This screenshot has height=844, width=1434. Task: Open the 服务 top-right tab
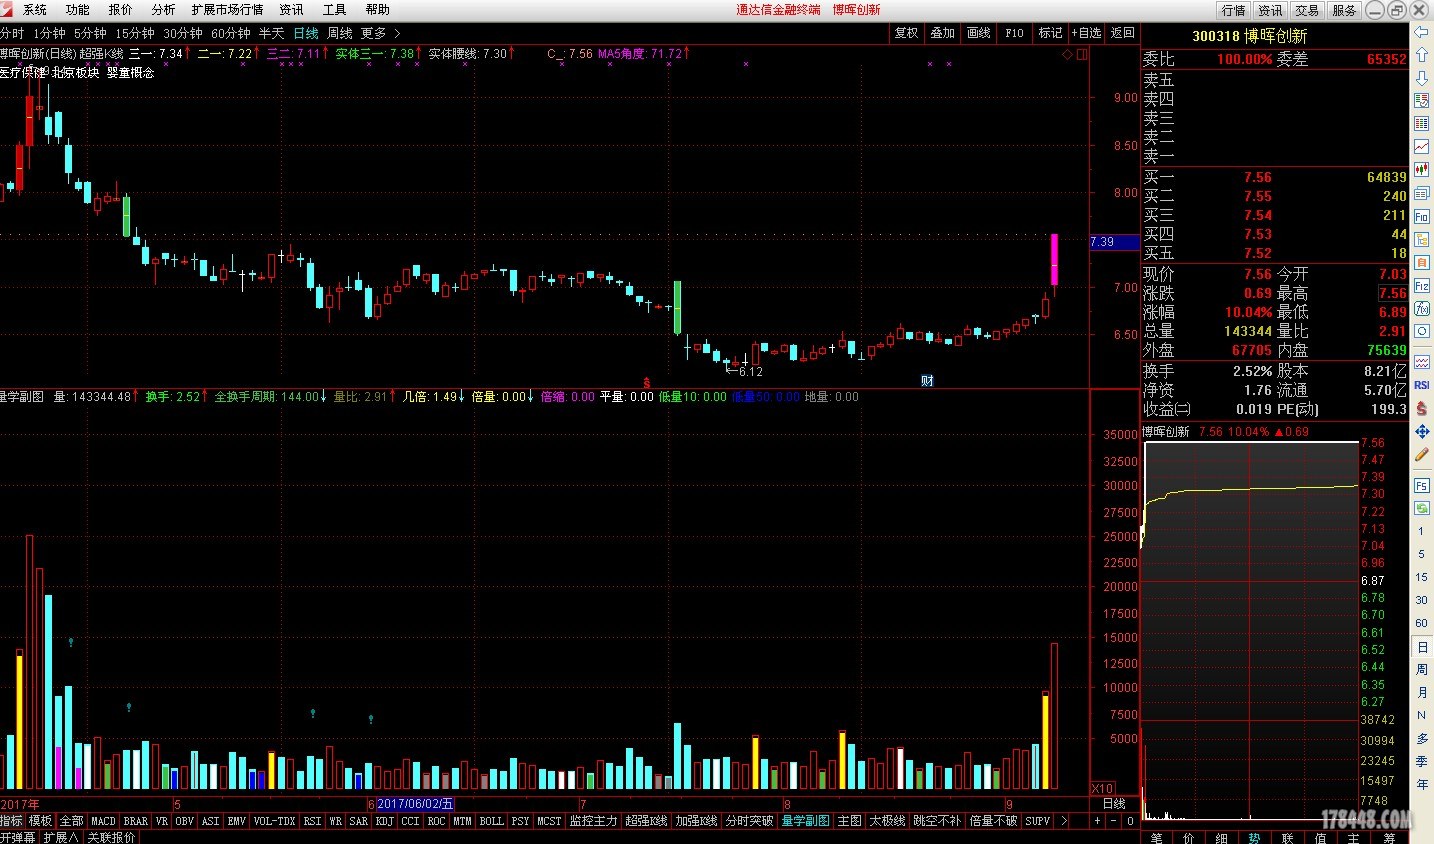(x=1344, y=10)
